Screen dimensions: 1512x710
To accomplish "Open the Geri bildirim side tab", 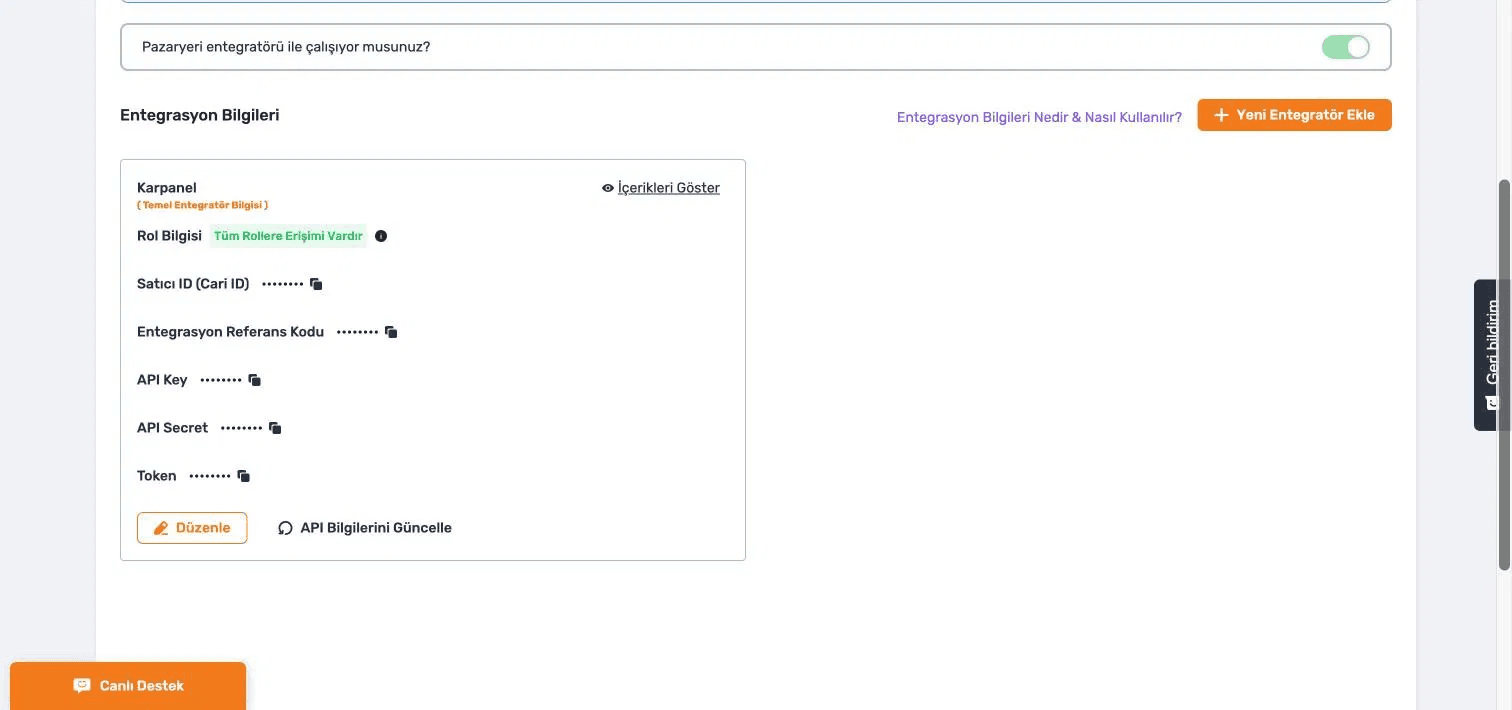I will click(1492, 355).
